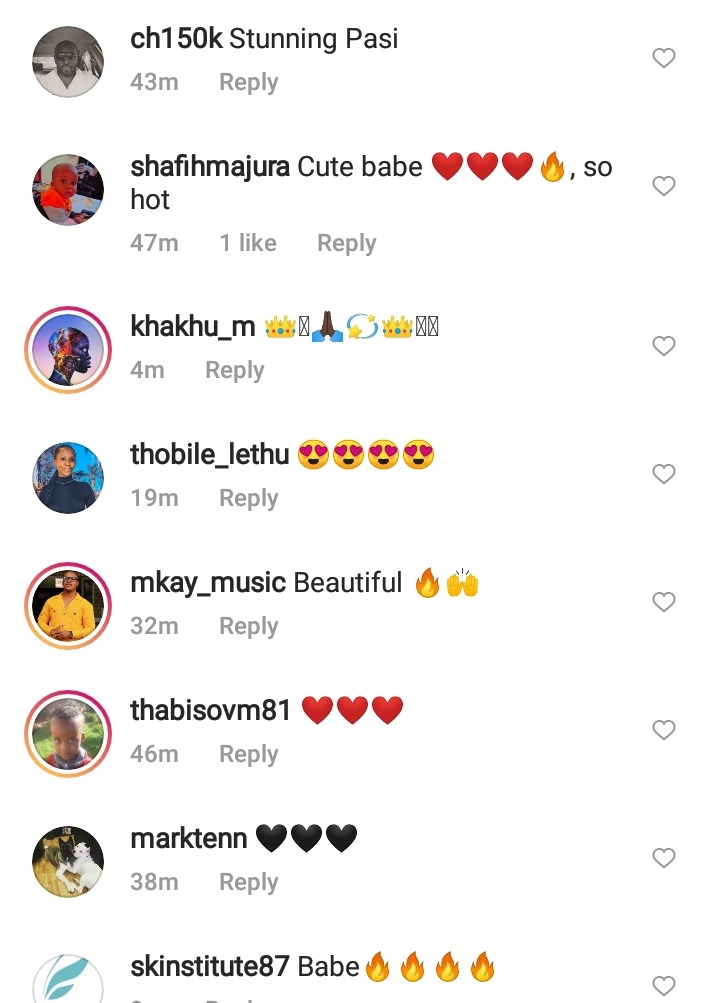720x1003 pixels.
Task: Open skinstitute87 username profile
Action: pos(210,967)
